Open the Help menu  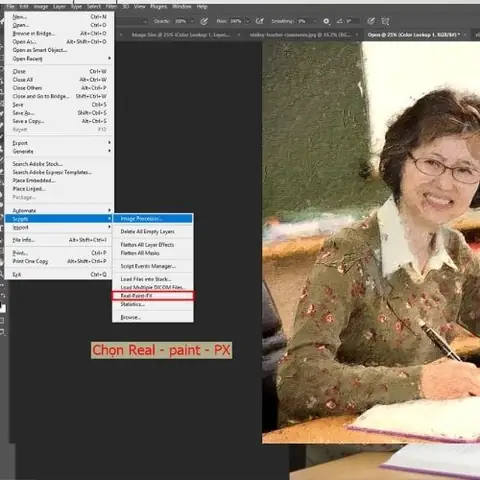coord(202,6)
